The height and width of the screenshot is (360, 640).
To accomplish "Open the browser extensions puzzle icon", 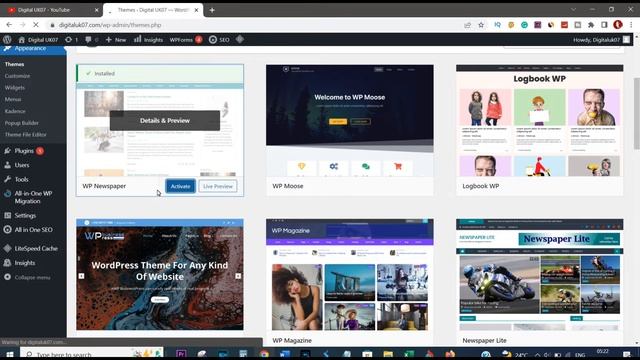I will (591, 25).
